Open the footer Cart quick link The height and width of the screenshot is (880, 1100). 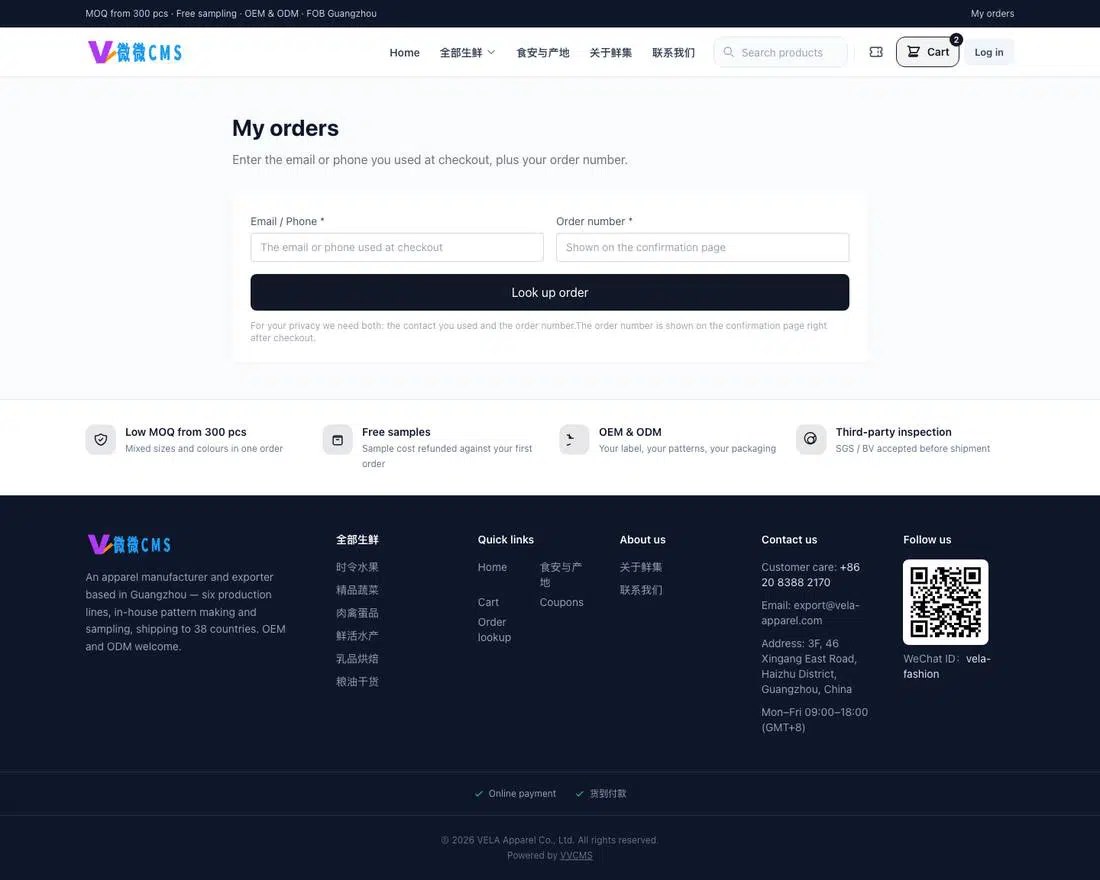tap(488, 602)
